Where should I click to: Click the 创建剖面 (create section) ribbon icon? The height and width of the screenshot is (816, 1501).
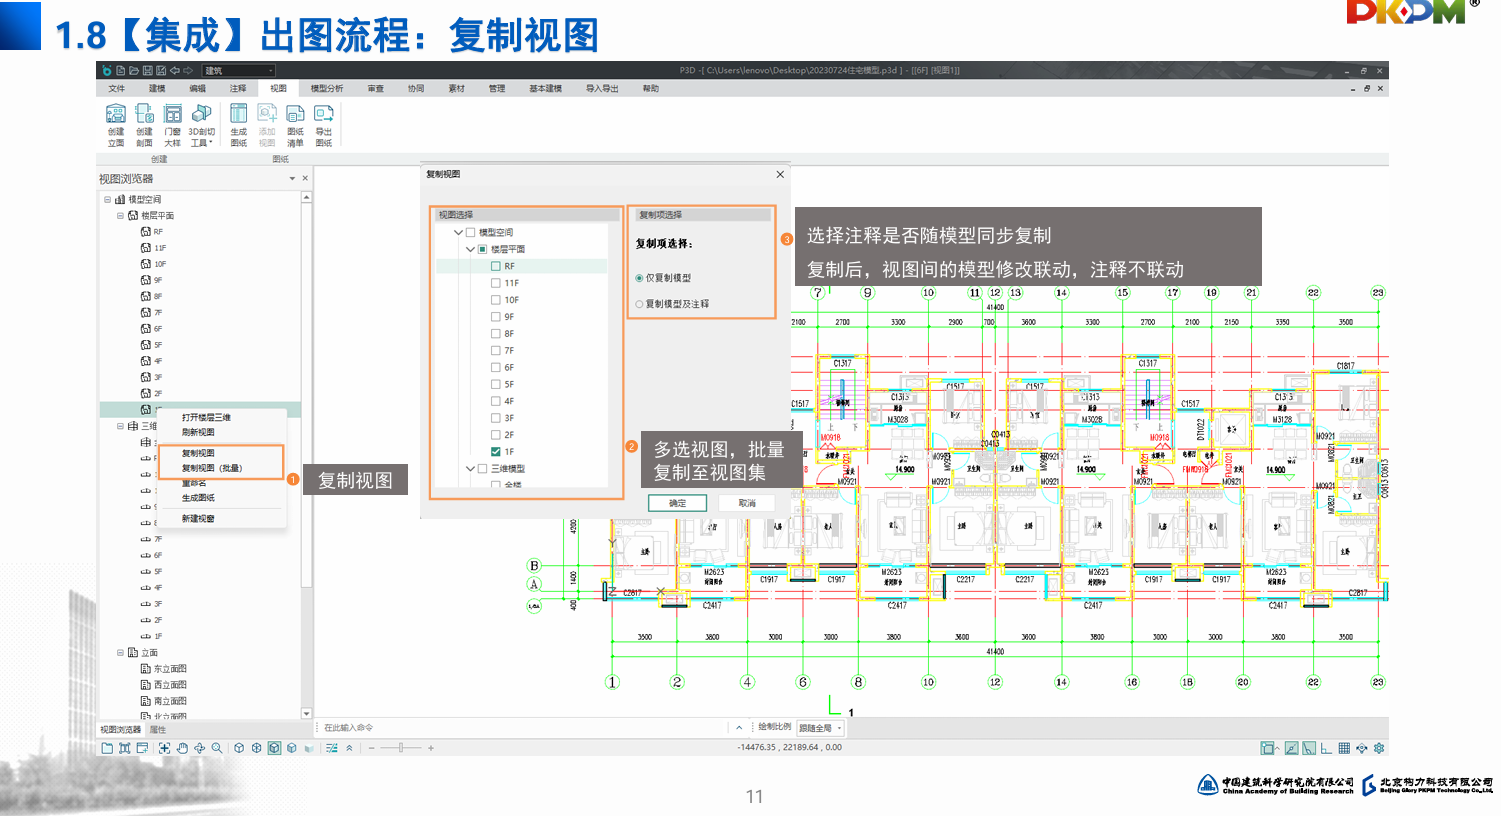pos(144,124)
